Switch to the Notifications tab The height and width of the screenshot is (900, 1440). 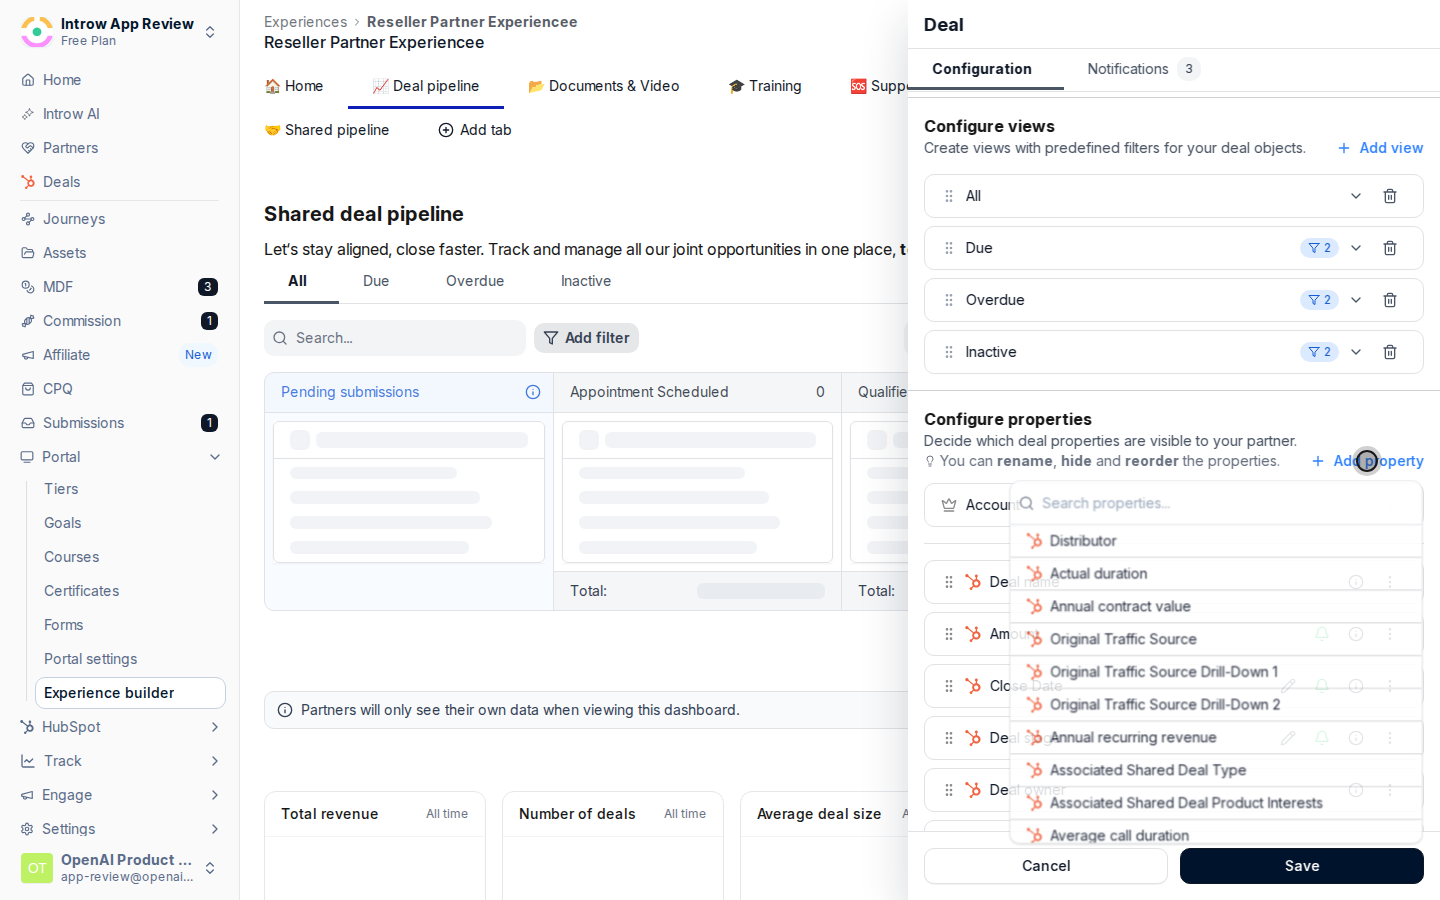(1143, 69)
